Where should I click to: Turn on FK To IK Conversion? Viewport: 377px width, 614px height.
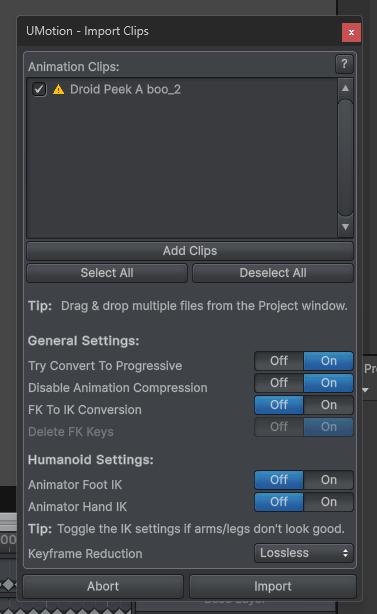point(328,405)
